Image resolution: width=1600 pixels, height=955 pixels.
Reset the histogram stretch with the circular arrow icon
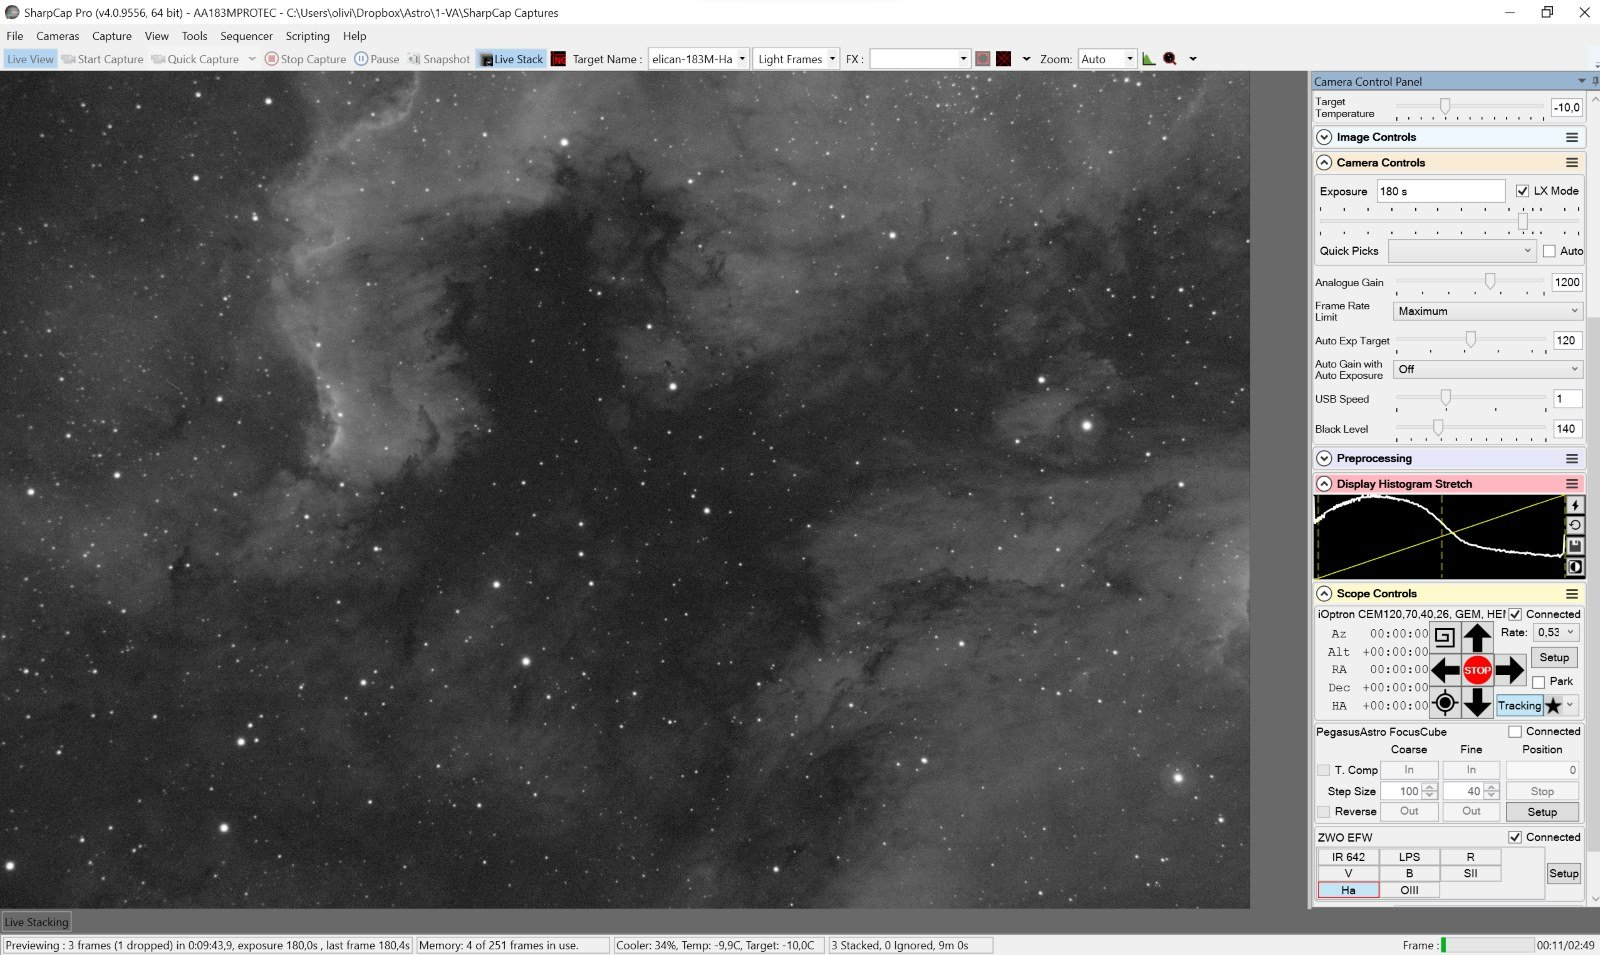pos(1574,525)
